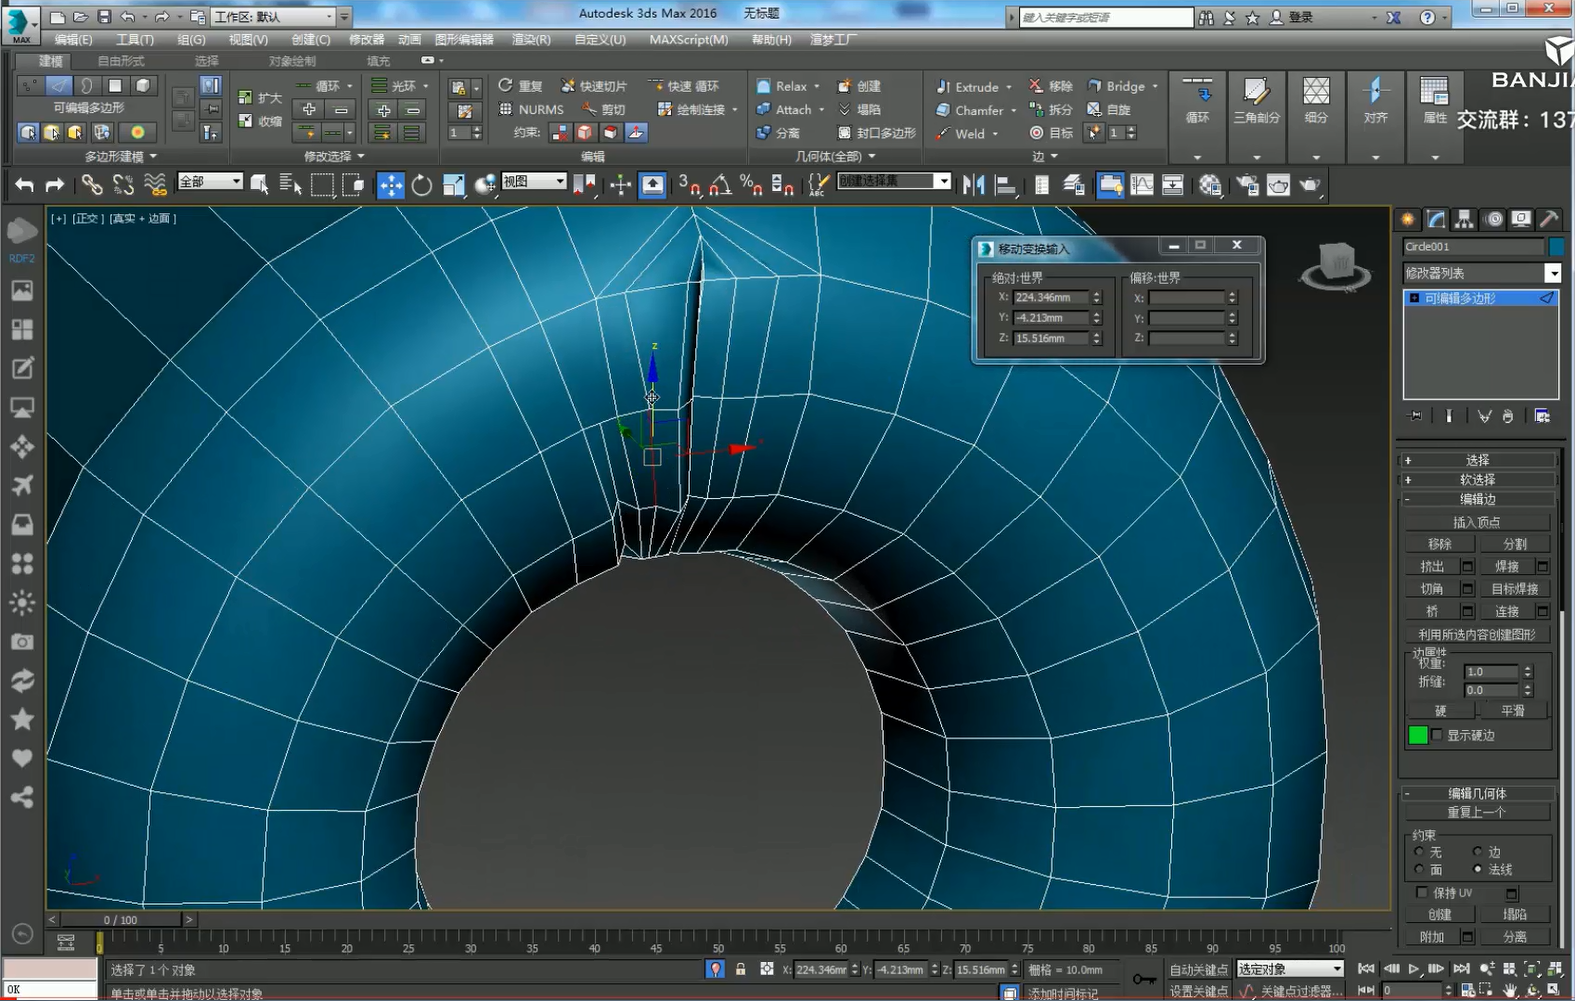This screenshot has width=1575, height=1001.
Task: Switch to Element sub-object mode icon
Action: [x=143, y=86]
